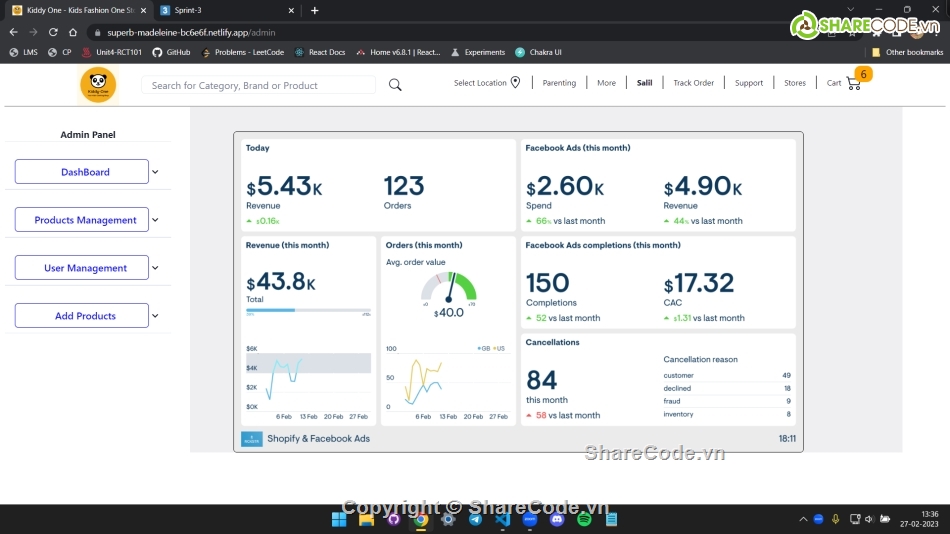Open the GitHub bookmark
This screenshot has height=534, width=950.
(171, 52)
